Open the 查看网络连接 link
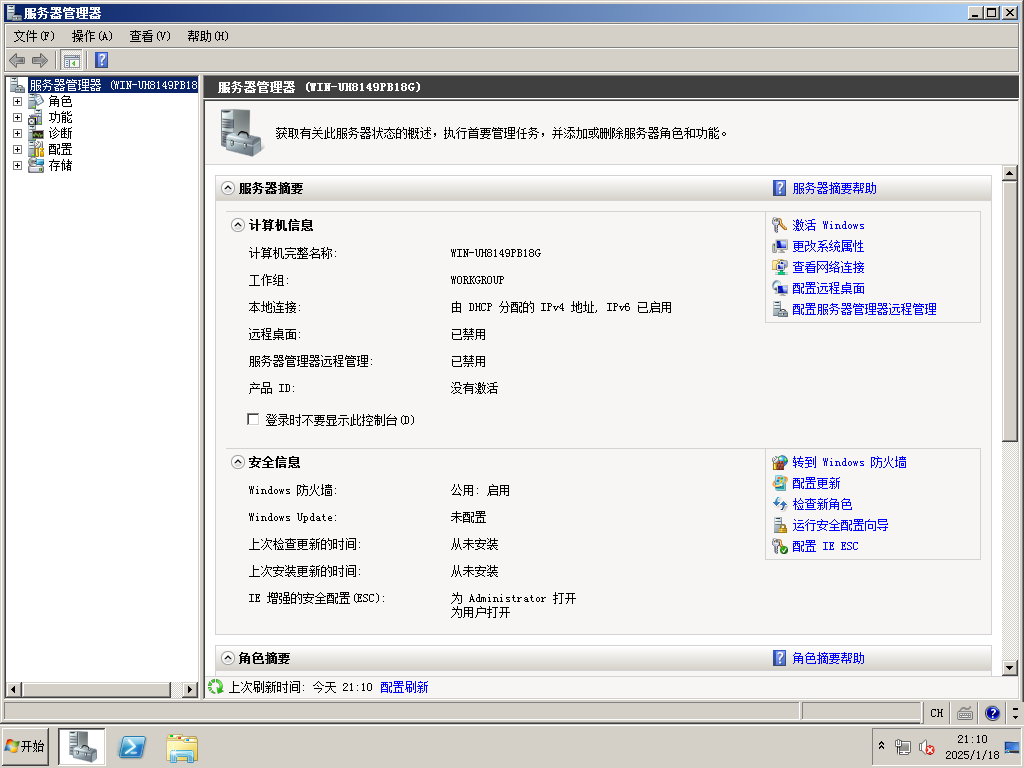Screen dimensions: 1024x768 [x=828, y=267]
